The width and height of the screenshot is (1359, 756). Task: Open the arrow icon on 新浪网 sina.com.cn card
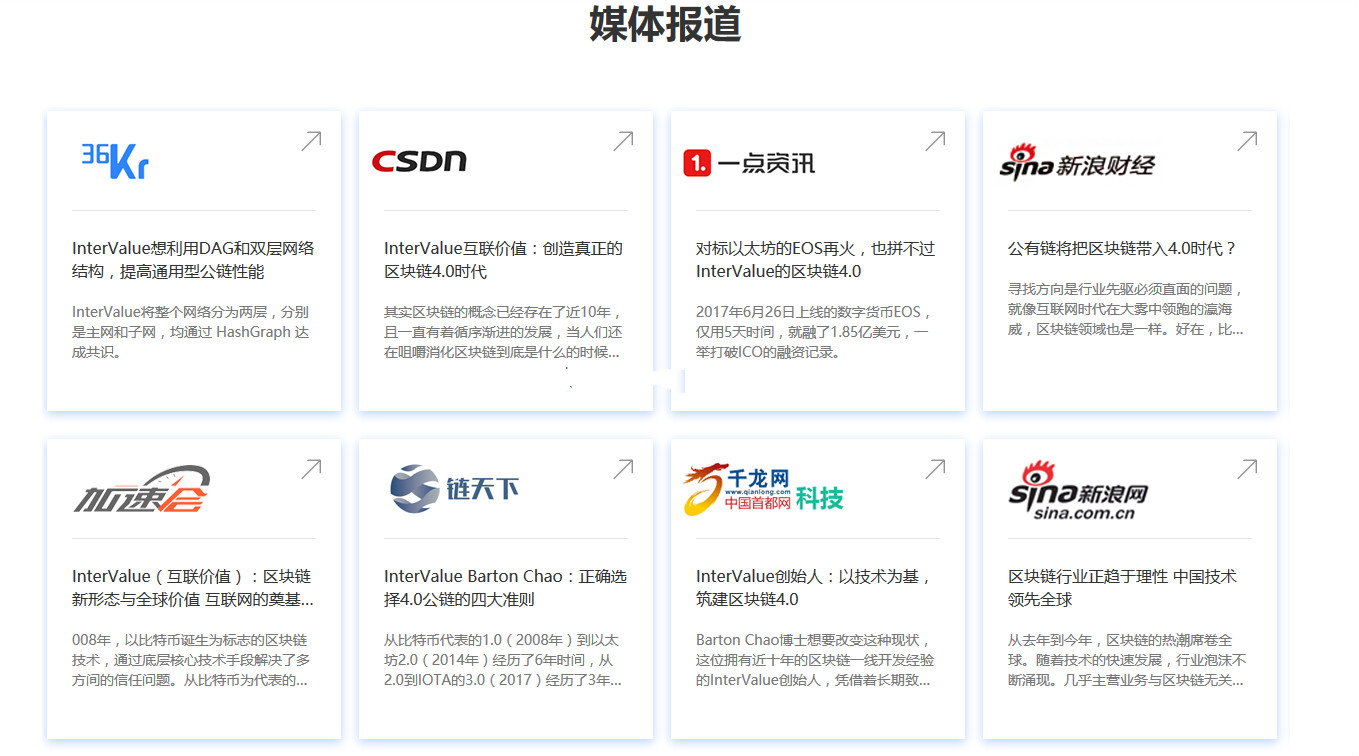[1247, 469]
